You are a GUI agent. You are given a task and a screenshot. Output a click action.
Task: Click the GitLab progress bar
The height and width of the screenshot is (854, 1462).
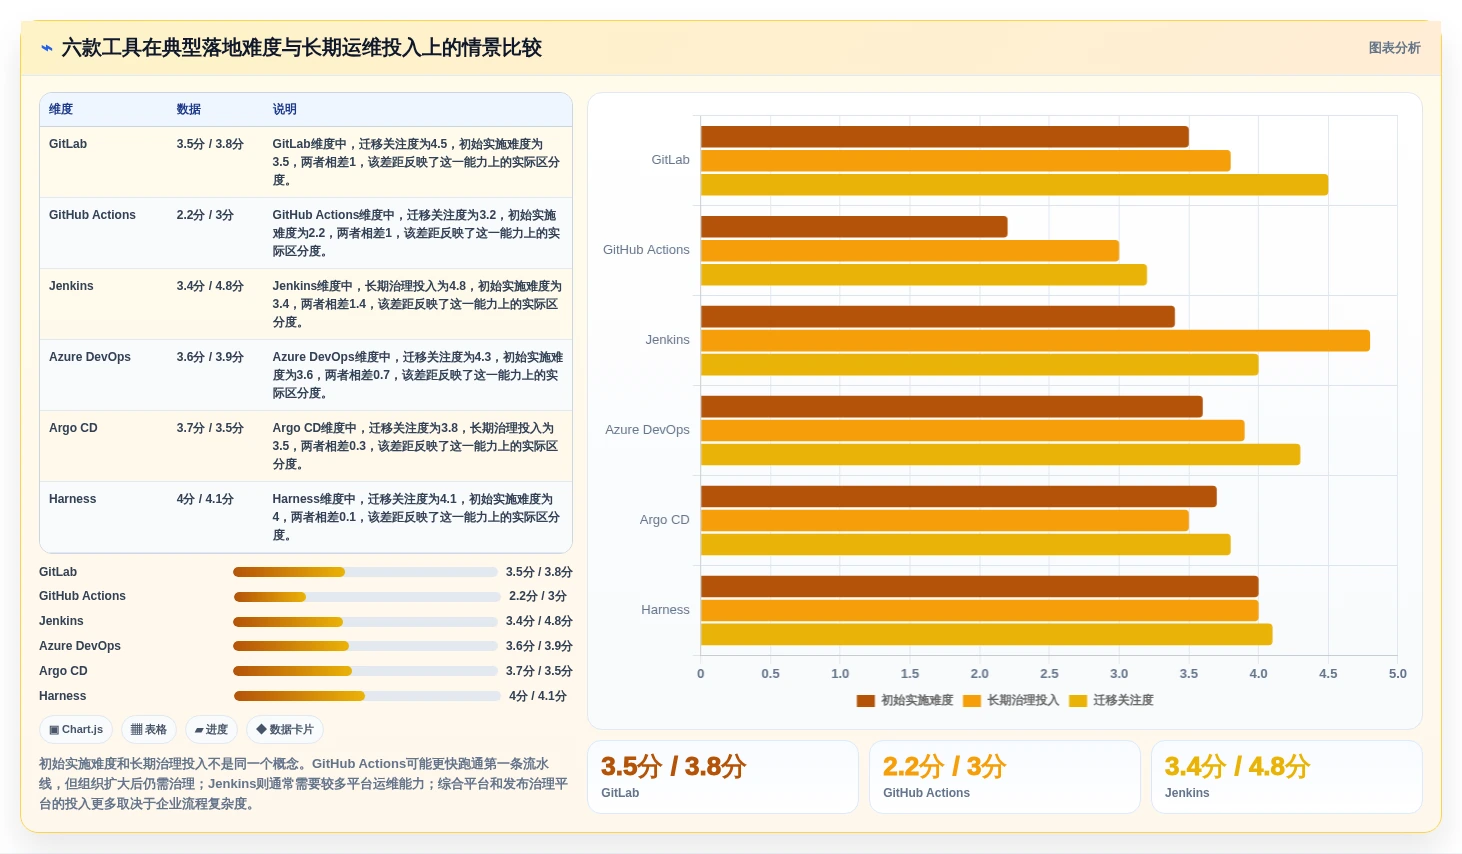point(365,572)
